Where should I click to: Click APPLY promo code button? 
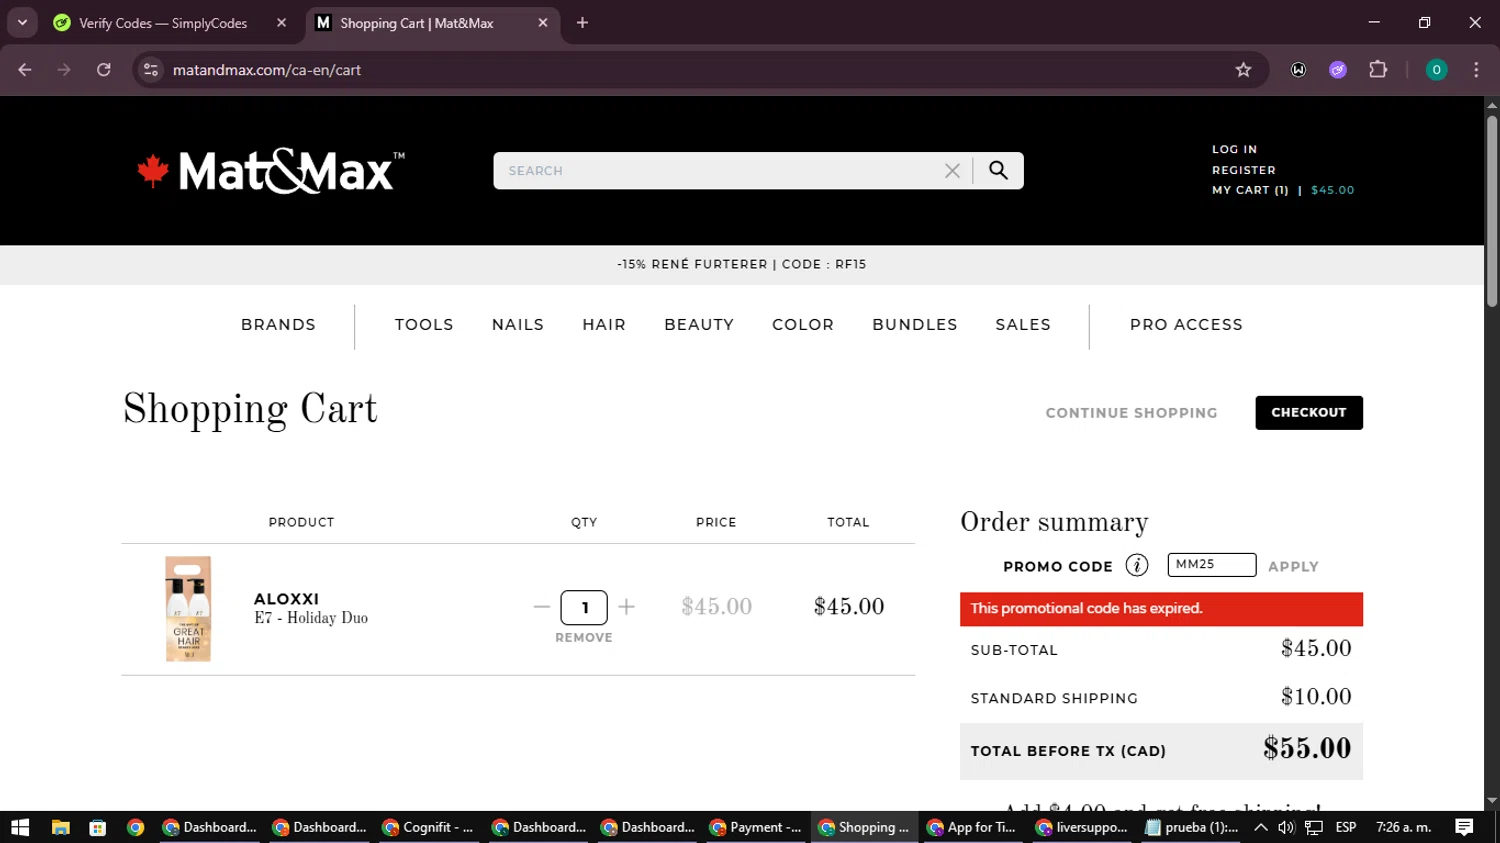[1293, 566]
